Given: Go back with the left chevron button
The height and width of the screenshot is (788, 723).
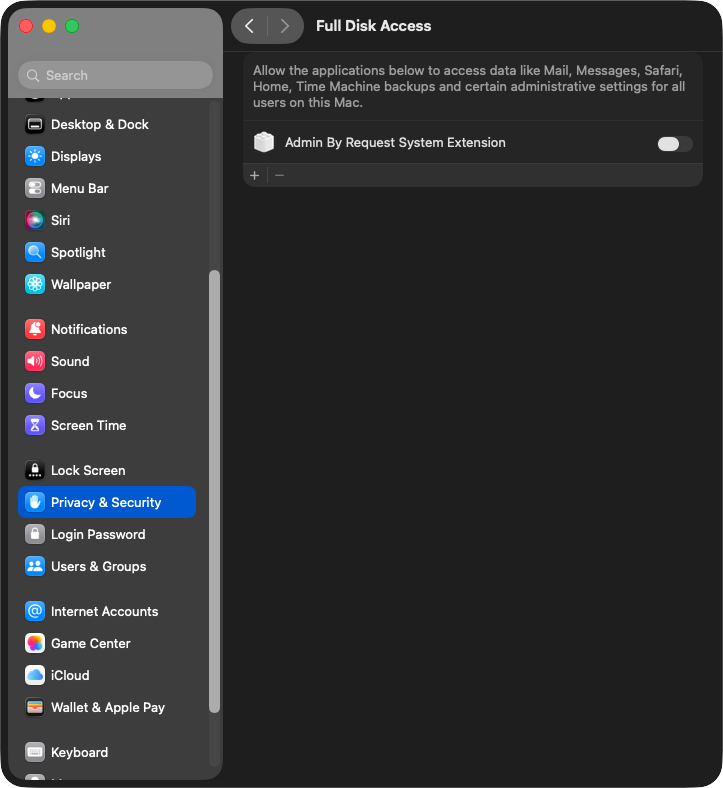Looking at the screenshot, I should [250, 26].
